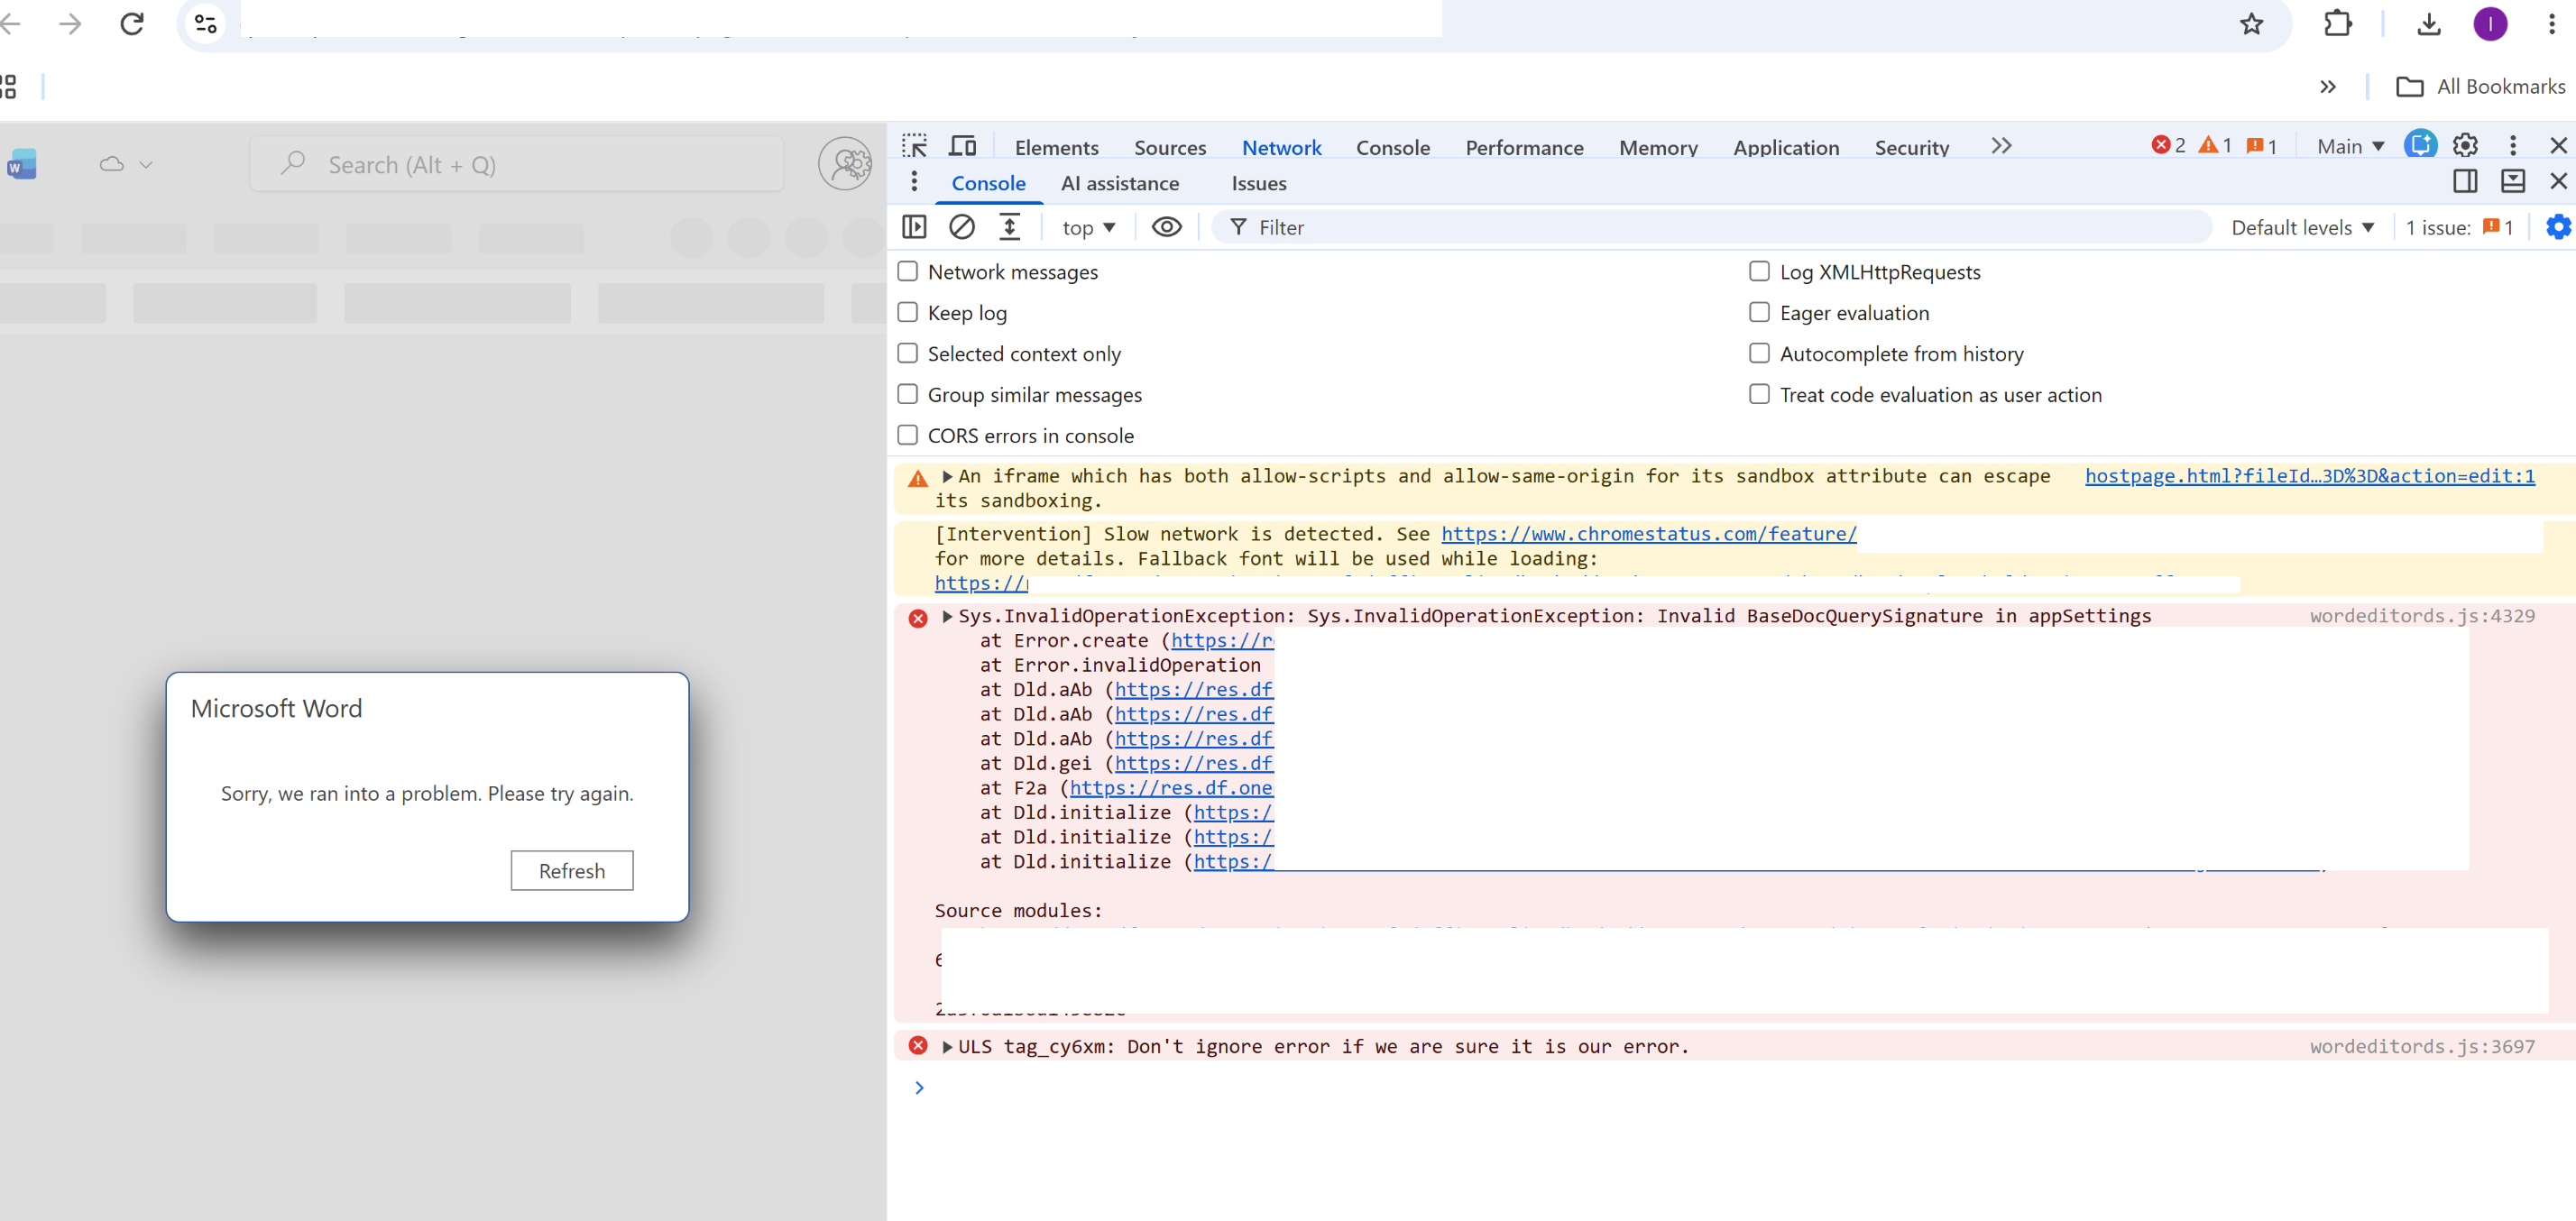This screenshot has width=2576, height=1221.
Task: Switch to the Elements panel tab
Action: click(x=1056, y=147)
